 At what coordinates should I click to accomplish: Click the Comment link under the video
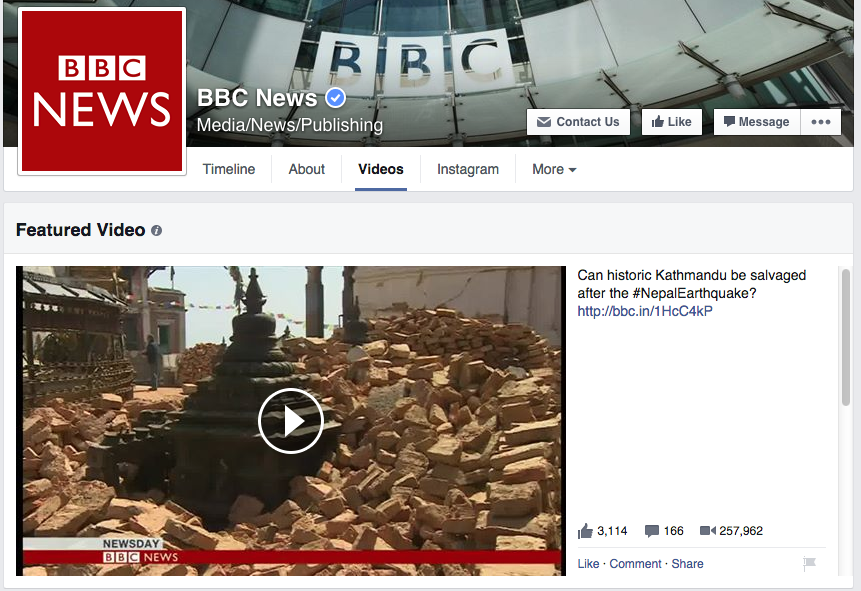[x=635, y=564]
